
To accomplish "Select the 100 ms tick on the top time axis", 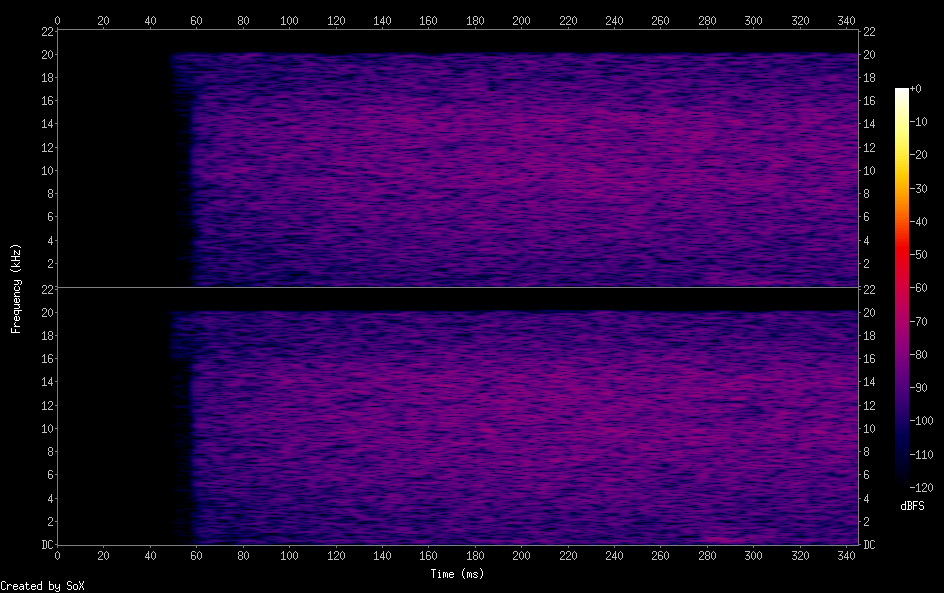I will (289, 20).
